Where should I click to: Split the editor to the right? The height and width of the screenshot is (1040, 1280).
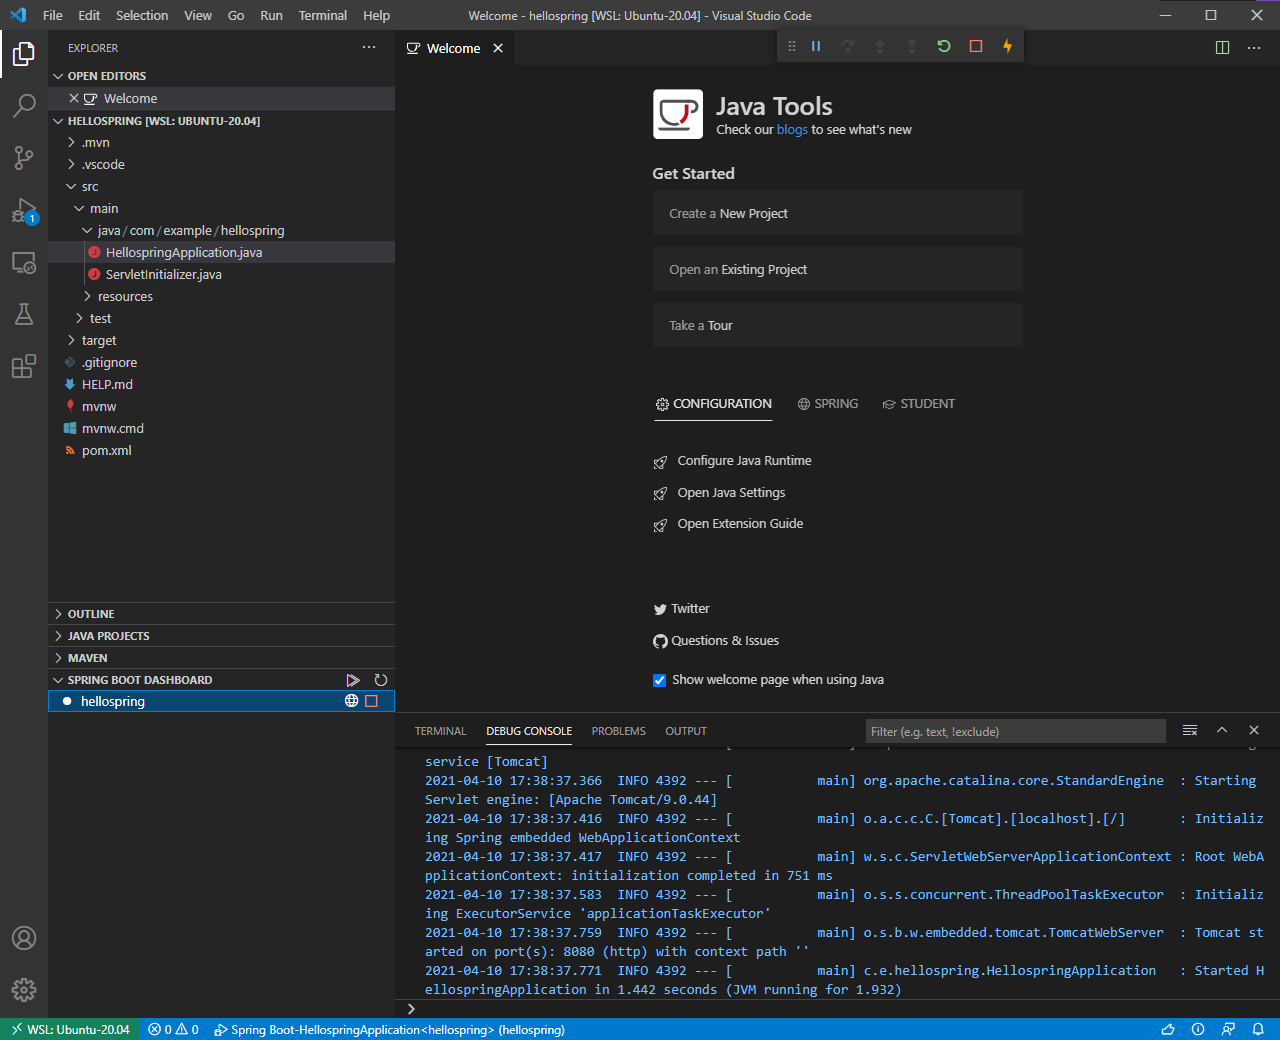[1222, 48]
